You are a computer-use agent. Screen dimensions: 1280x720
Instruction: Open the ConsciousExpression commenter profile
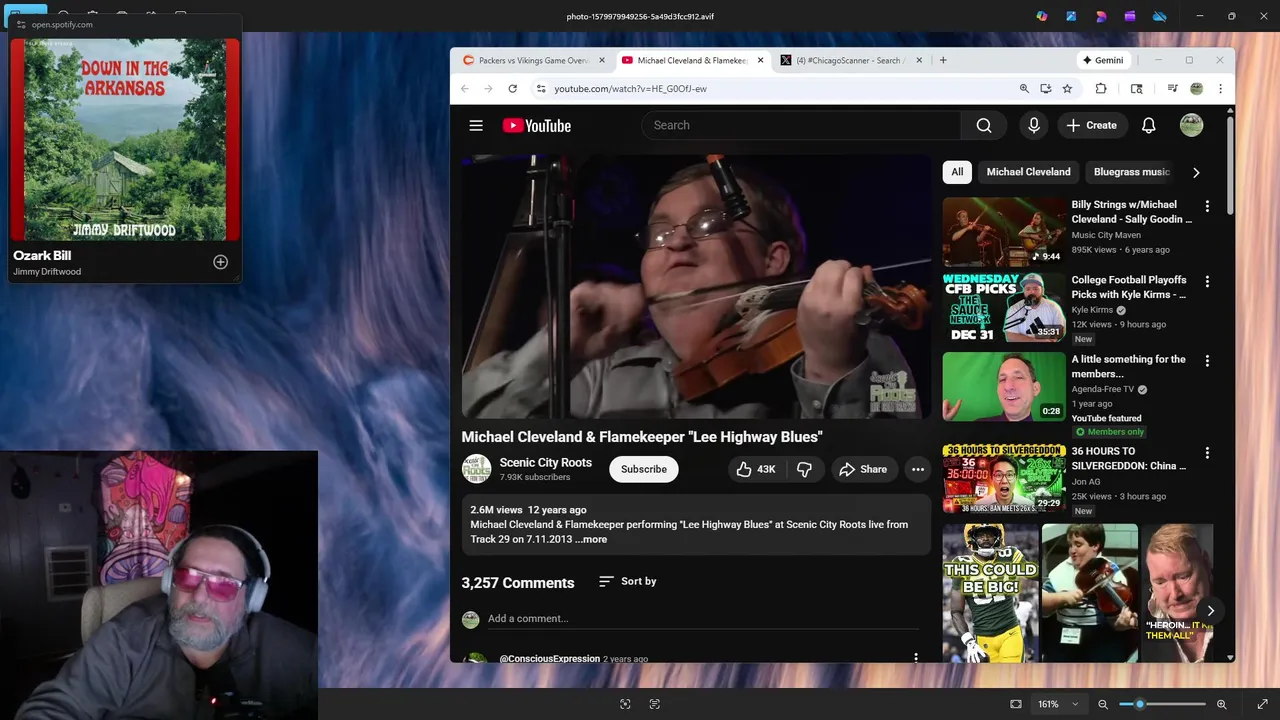coord(550,658)
